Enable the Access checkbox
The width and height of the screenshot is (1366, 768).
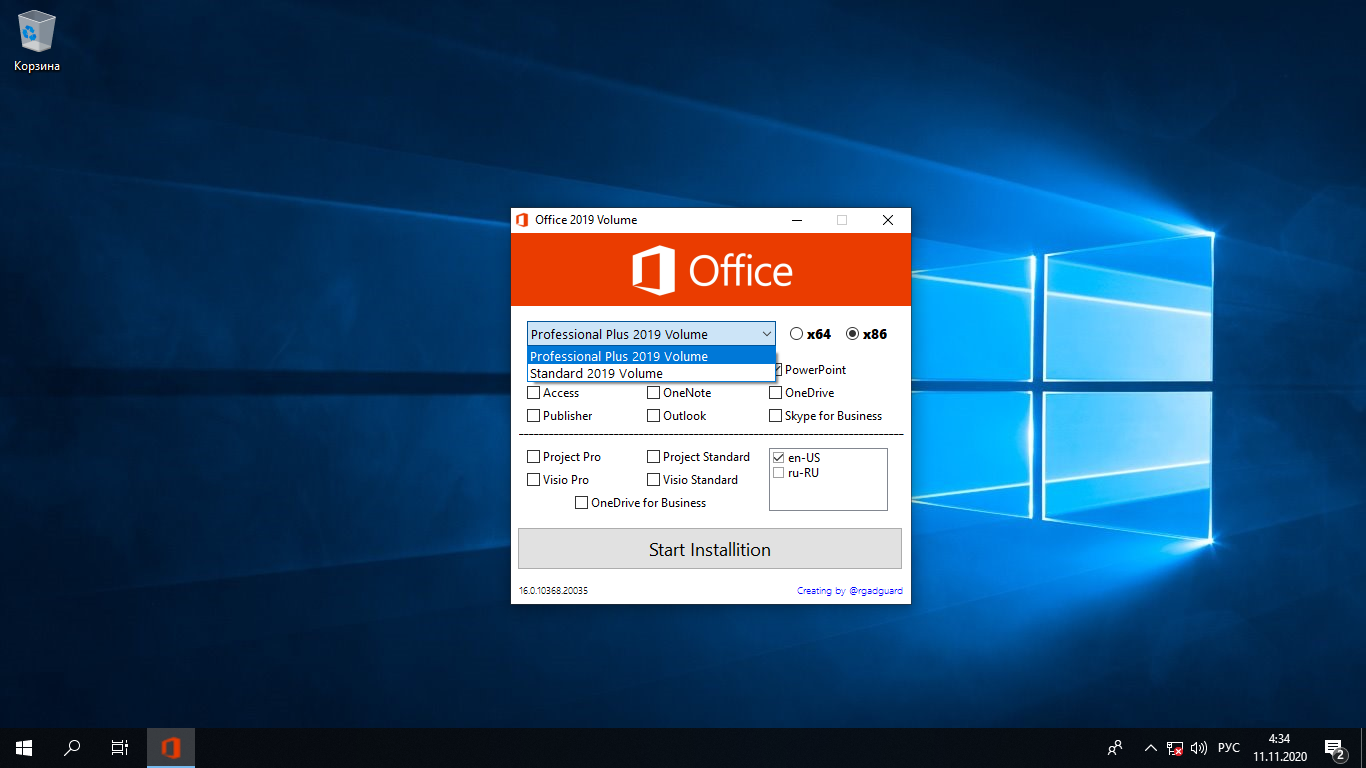[534, 393]
